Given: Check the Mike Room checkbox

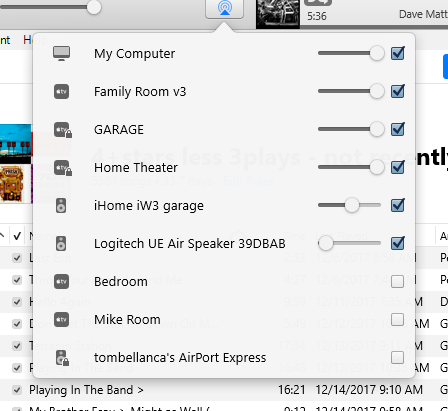Looking at the screenshot, I should 398,319.
